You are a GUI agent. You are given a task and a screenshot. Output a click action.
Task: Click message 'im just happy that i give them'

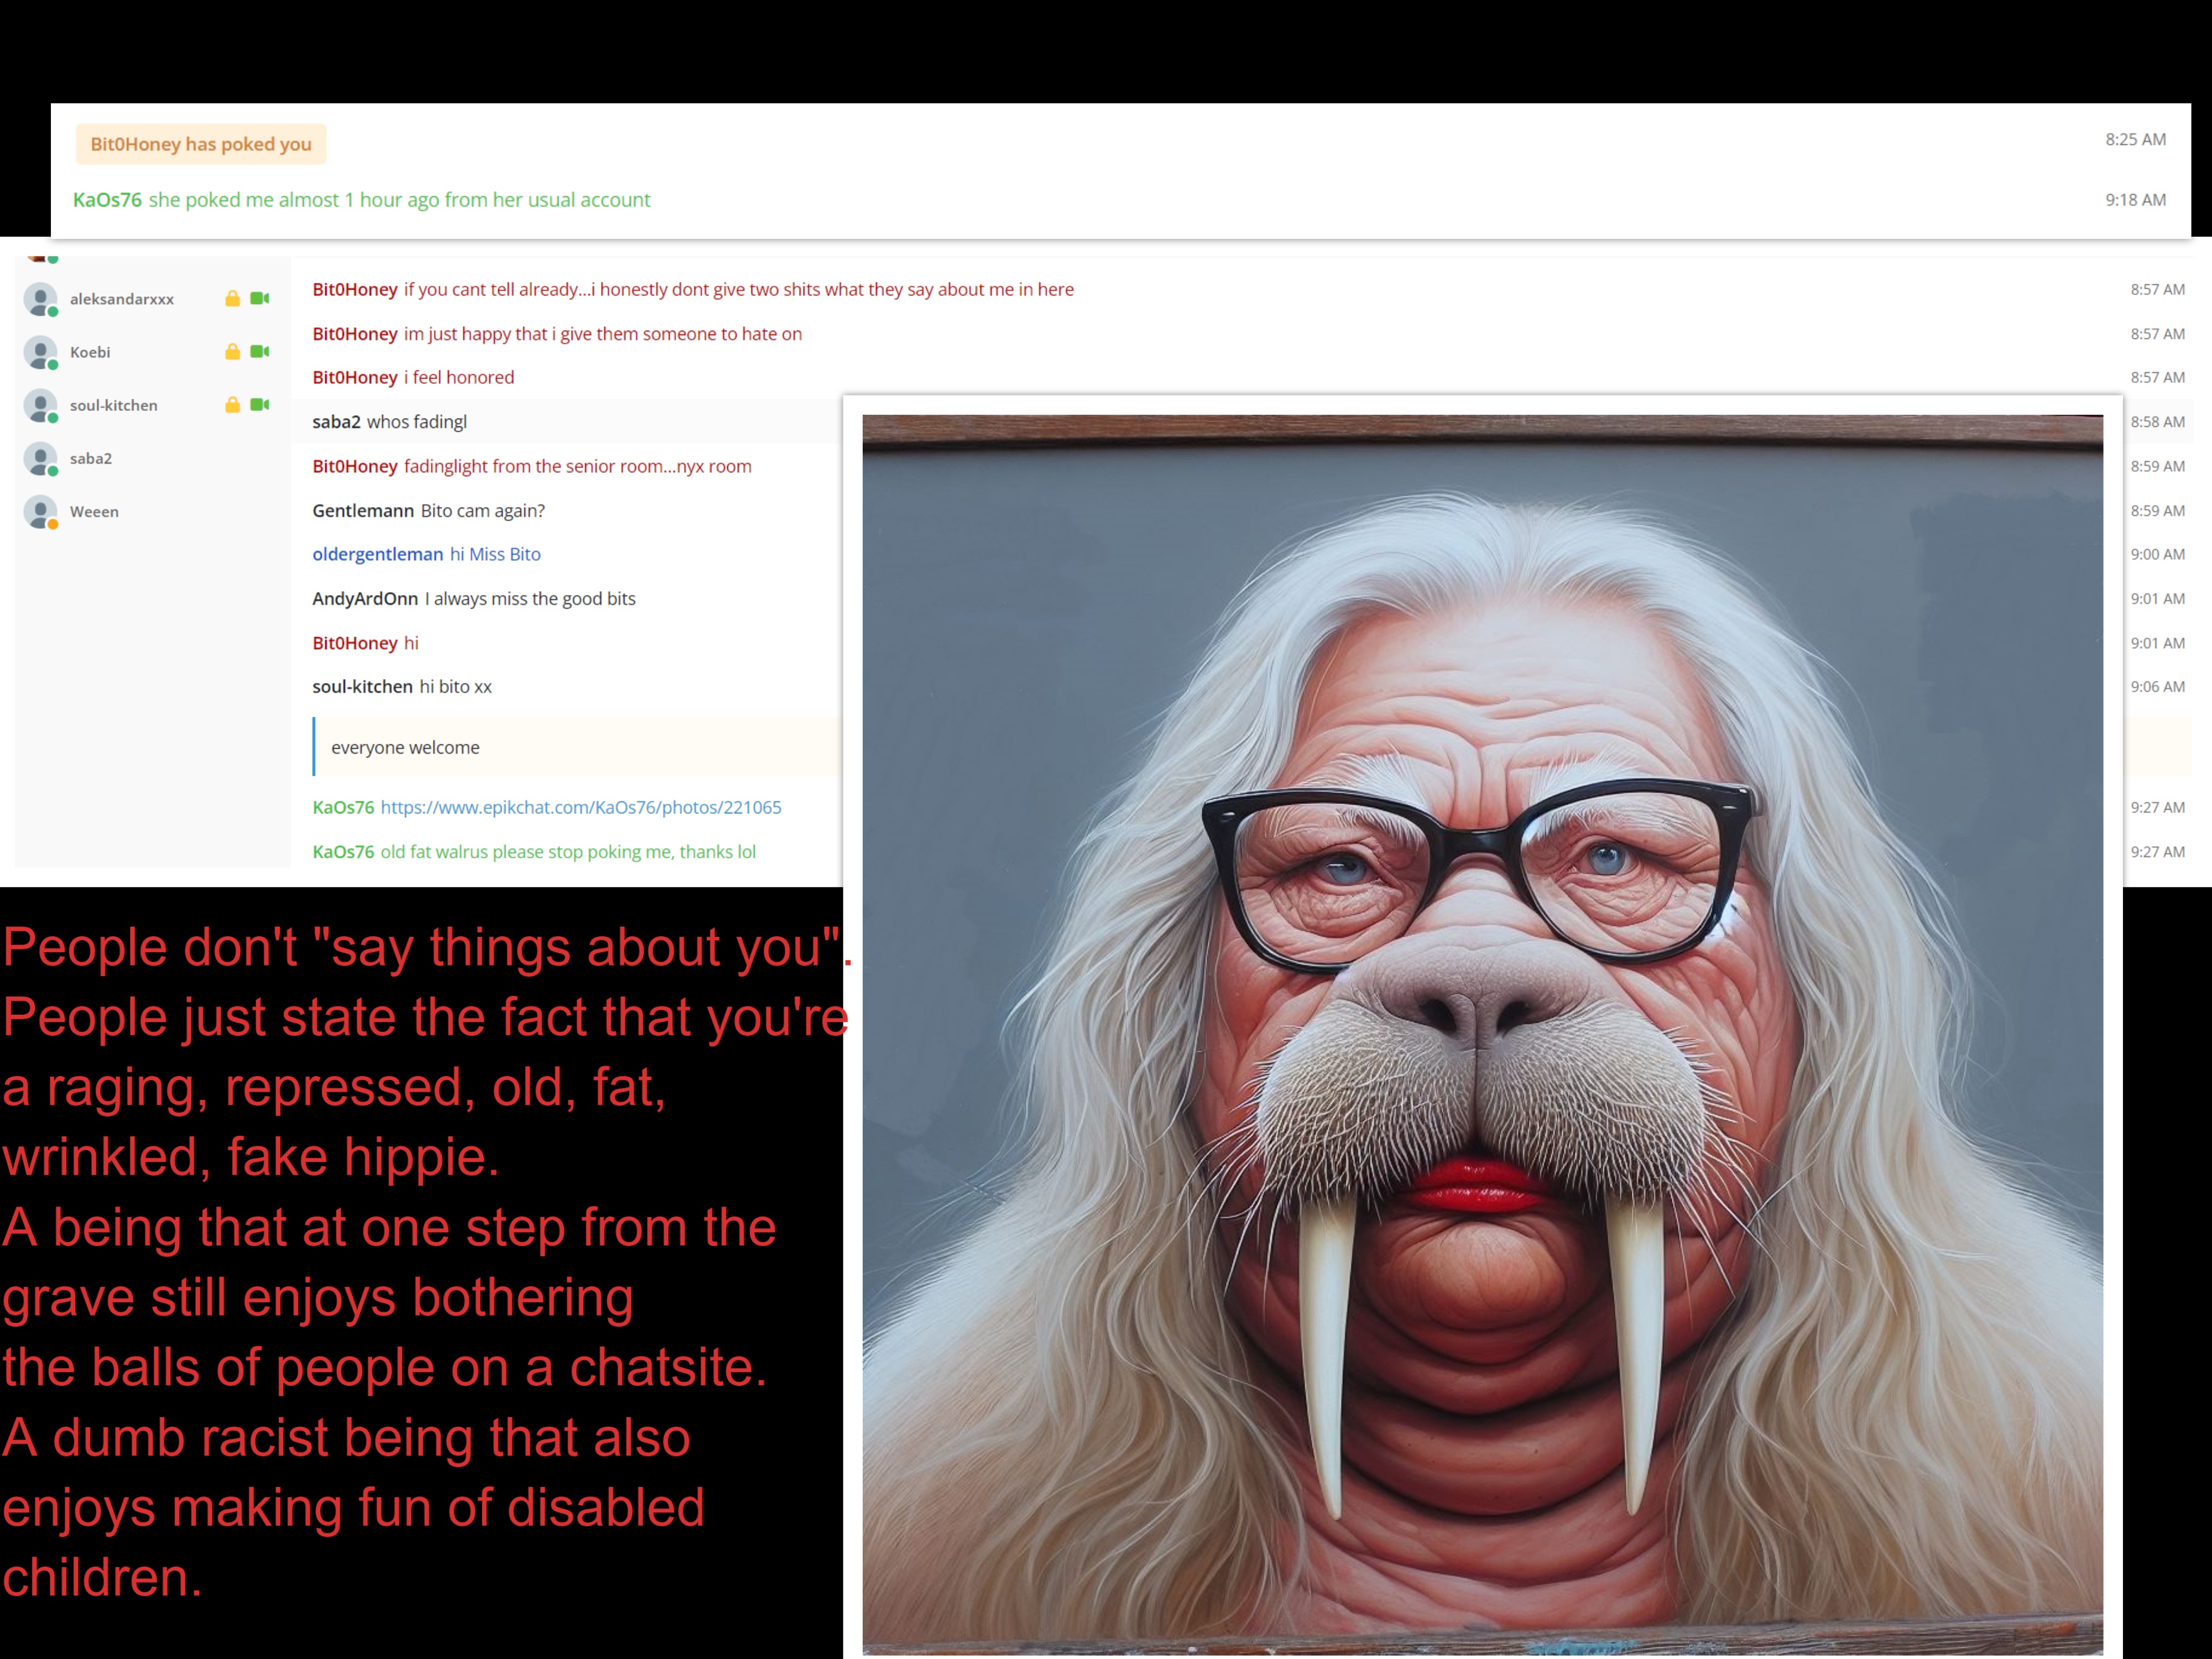(x=603, y=334)
